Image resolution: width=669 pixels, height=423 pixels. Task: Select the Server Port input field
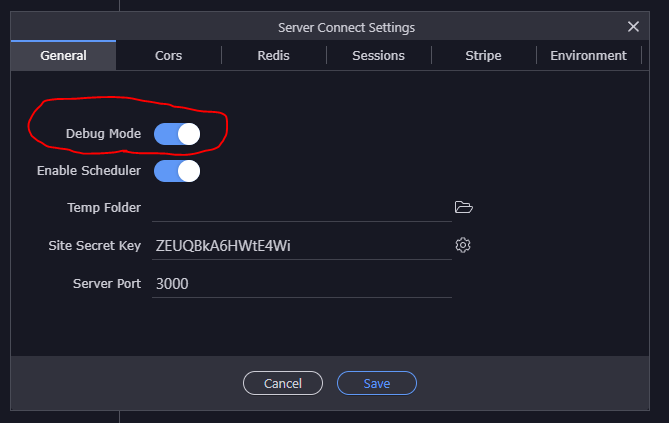tap(300, 284)
